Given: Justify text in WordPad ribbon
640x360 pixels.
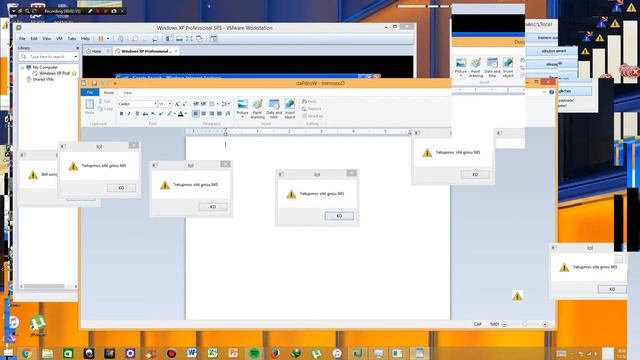Looking at the screenshot, I should click(220, 113).
